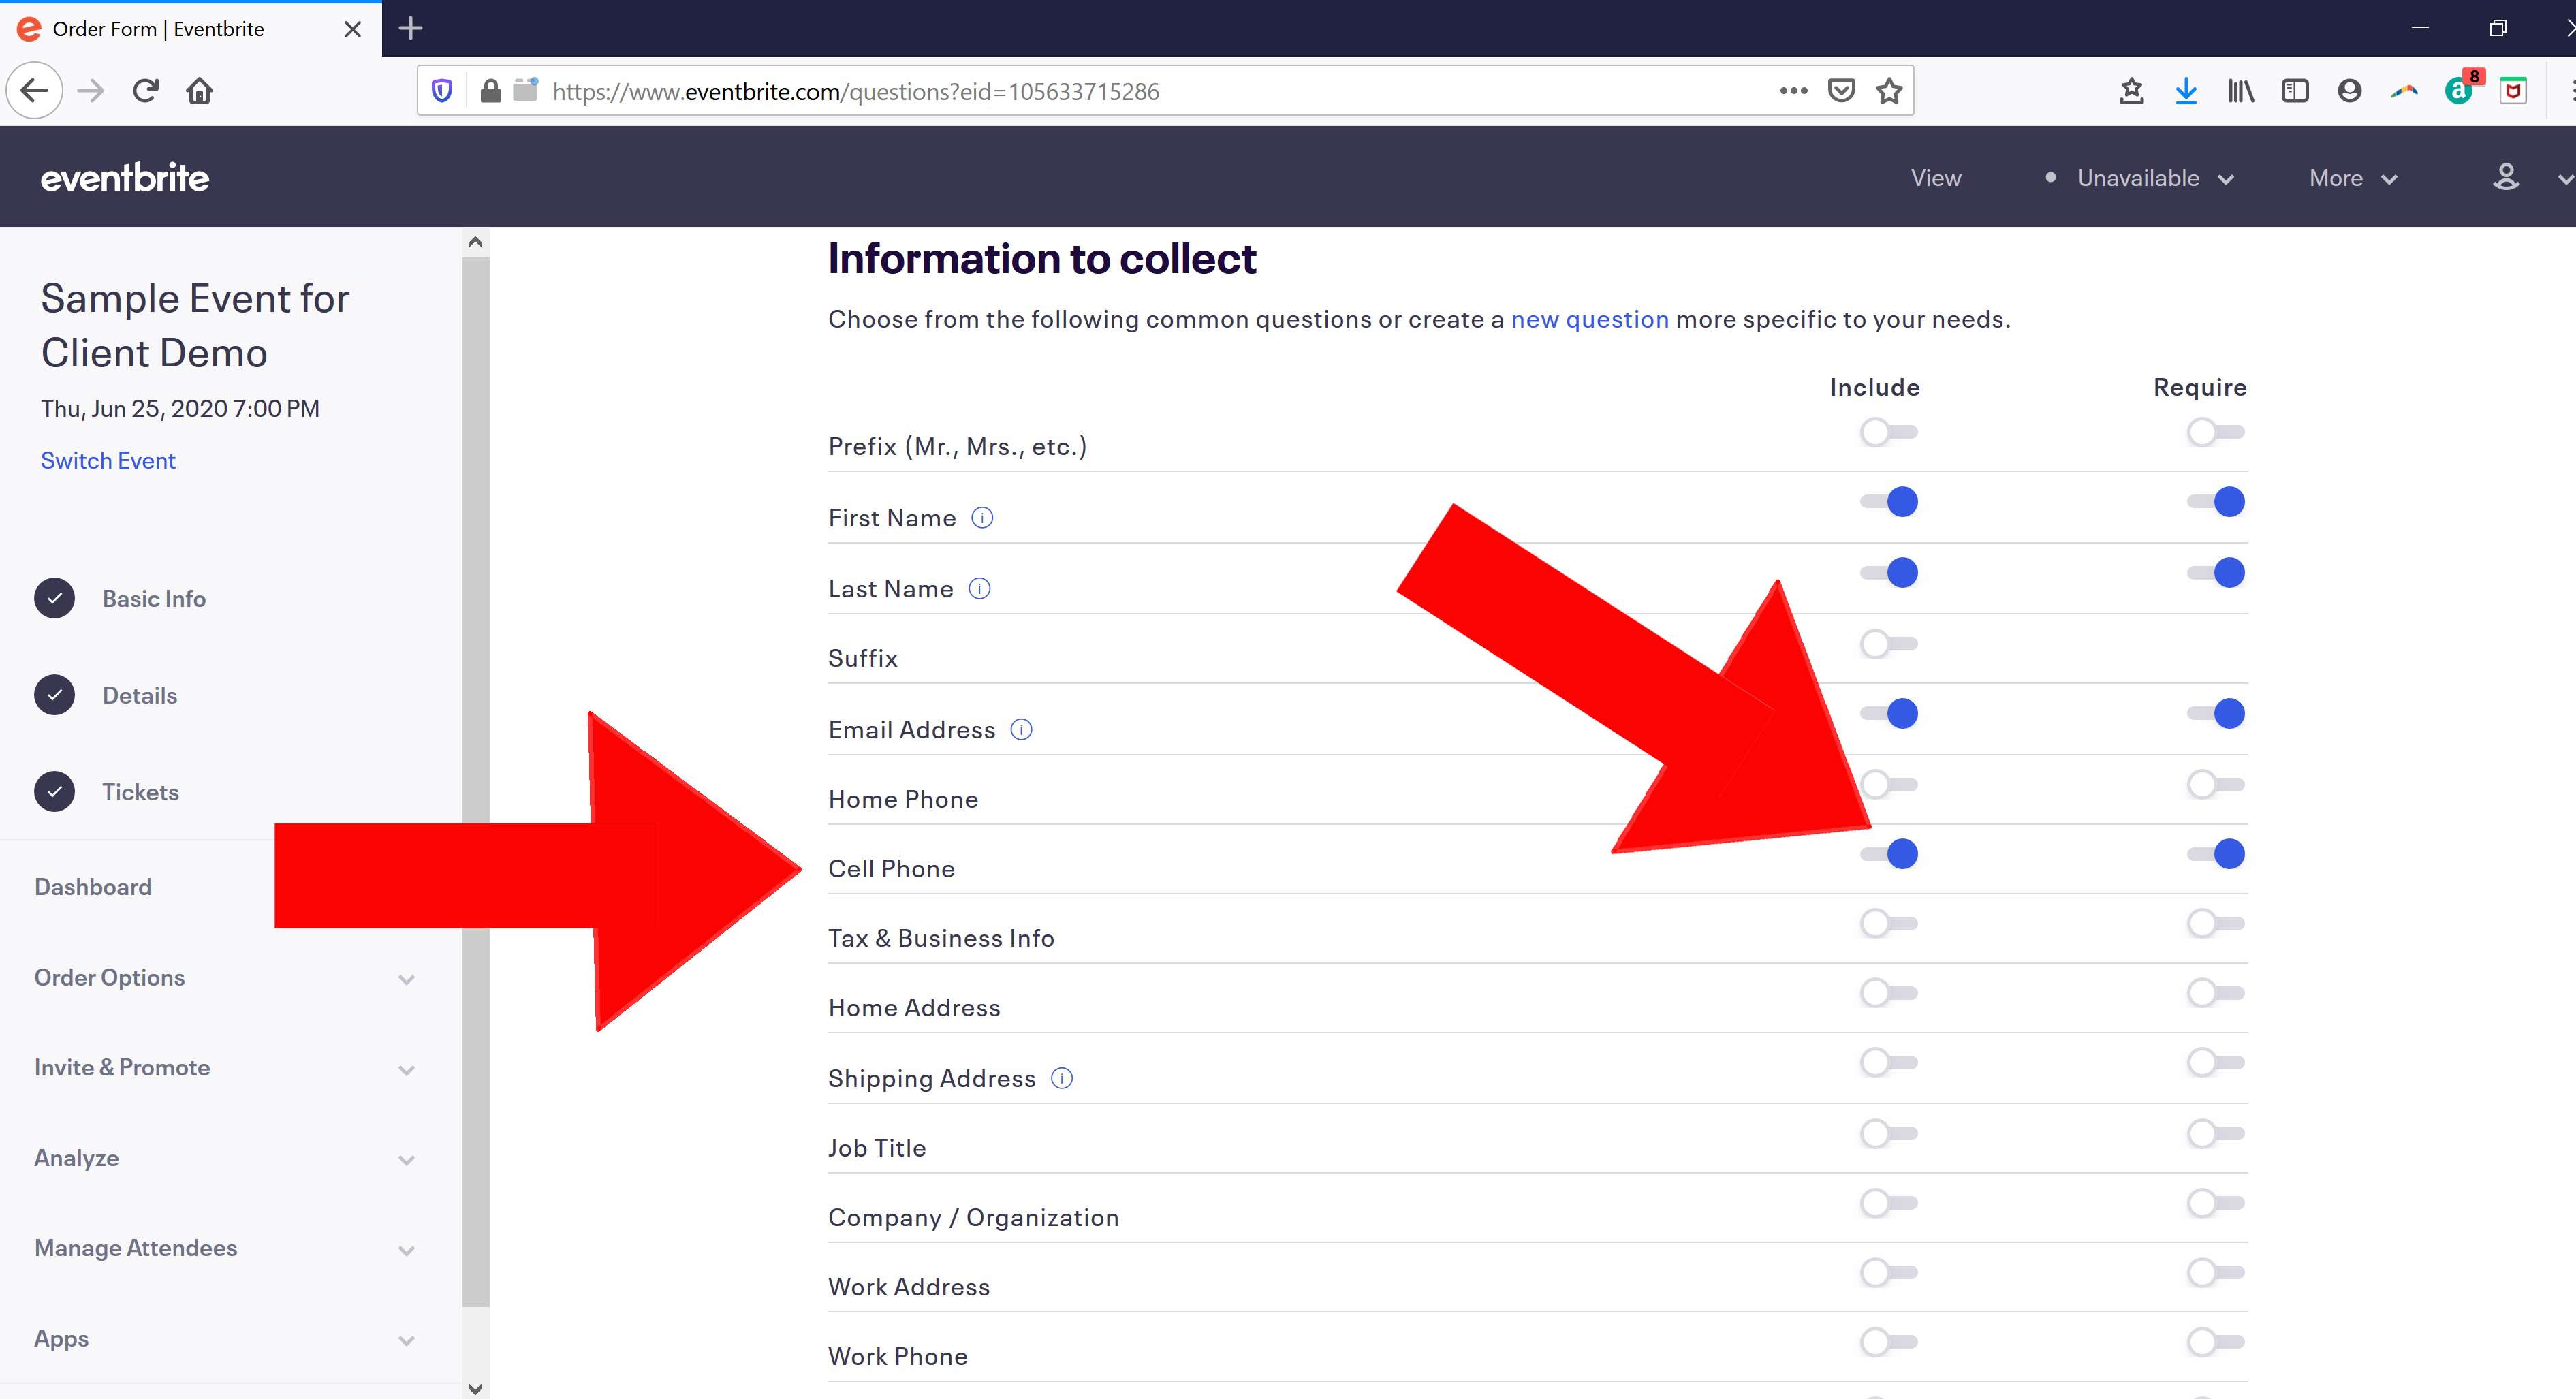
Task: Click the Email Address info icon
Action: pyautogui.click(x=1021, y=730)
